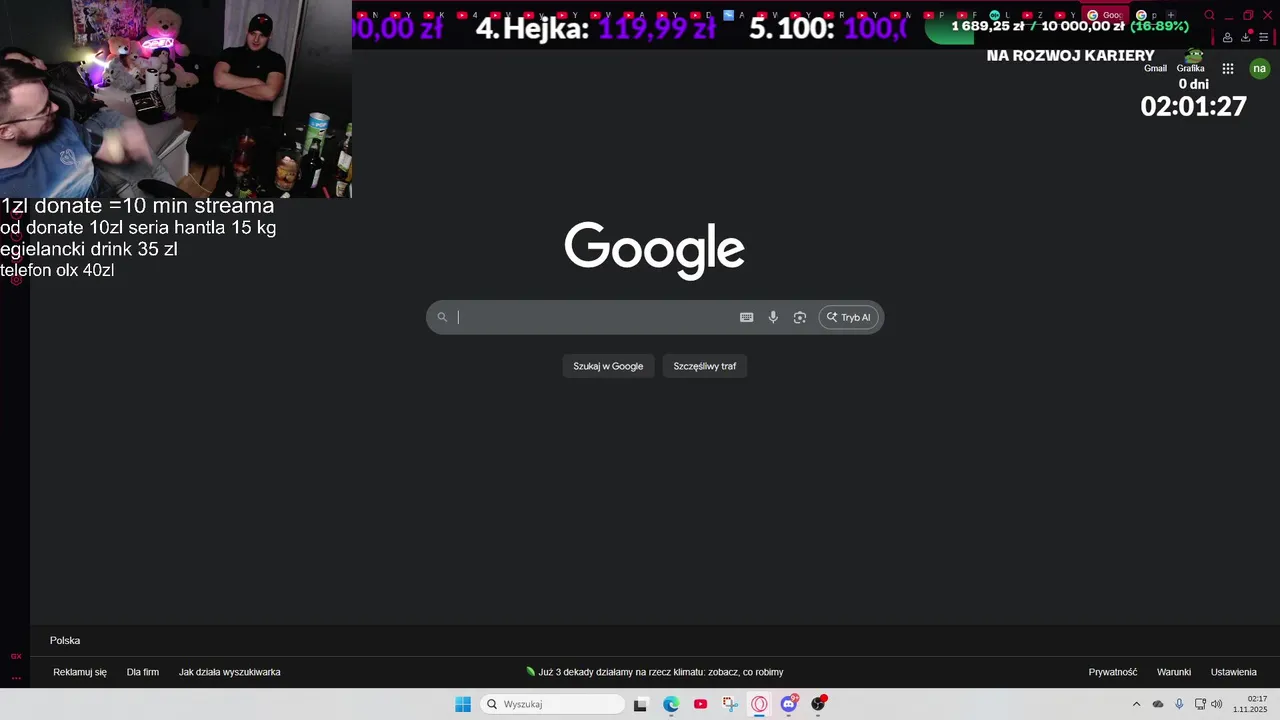Open the red YouTube-style taskbar app
The image size is (1280, 720).
pyautogui.click(x=700, y=704)
